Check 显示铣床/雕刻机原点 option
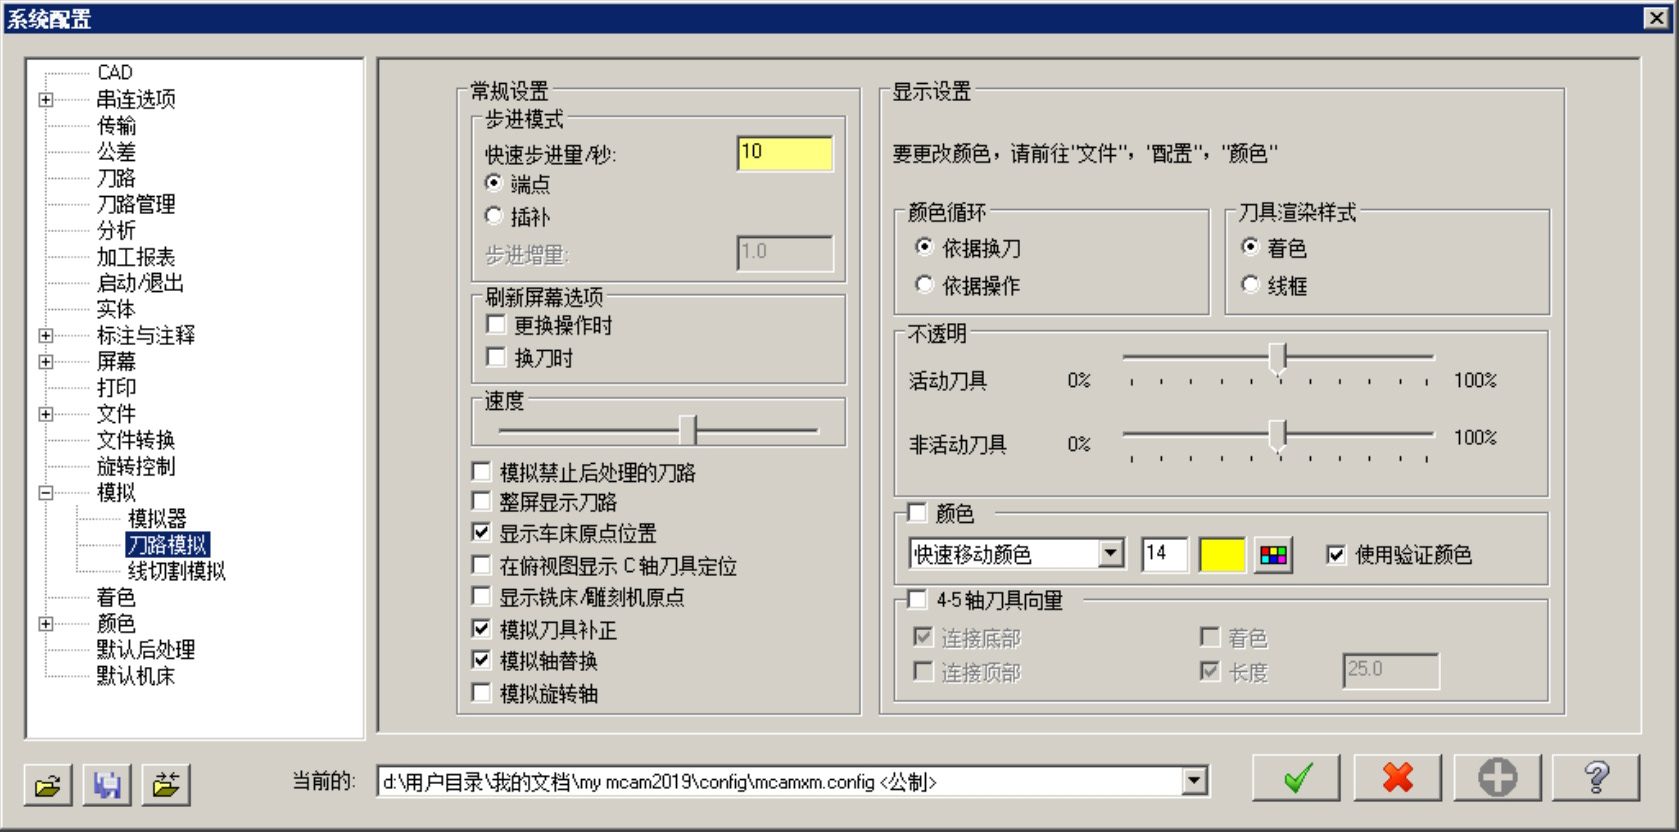 click(x=481, y=596)
